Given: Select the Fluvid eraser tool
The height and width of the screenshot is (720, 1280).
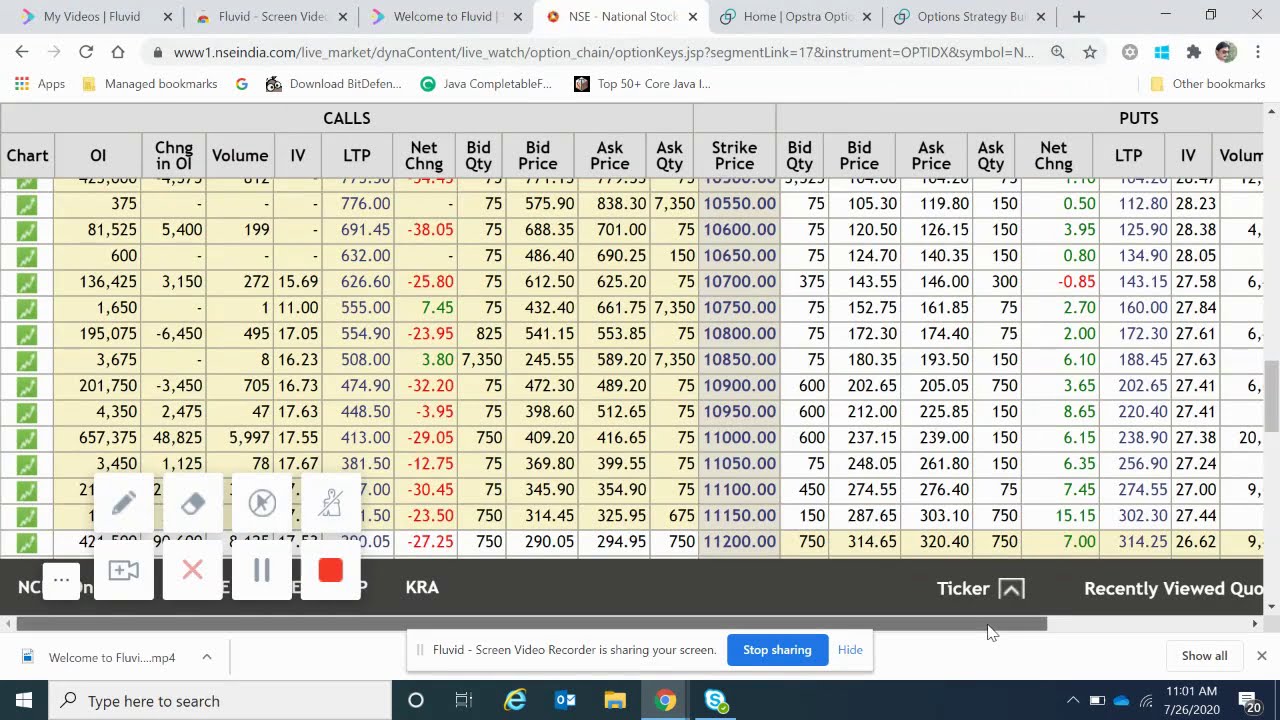Looking at the screenshot, I should pyautogui.click(x=193, y=503).
